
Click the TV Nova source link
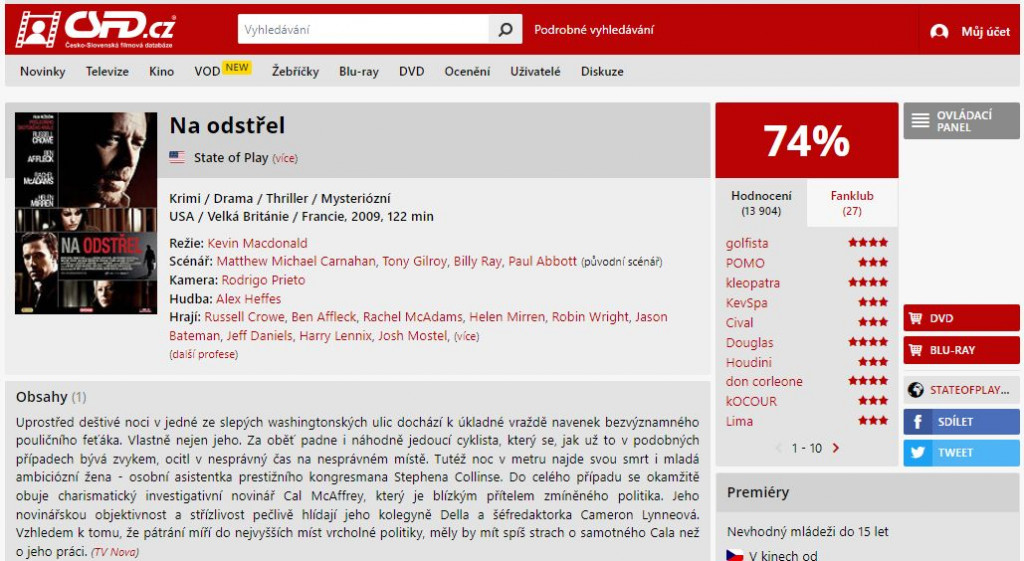pos(115,552)
